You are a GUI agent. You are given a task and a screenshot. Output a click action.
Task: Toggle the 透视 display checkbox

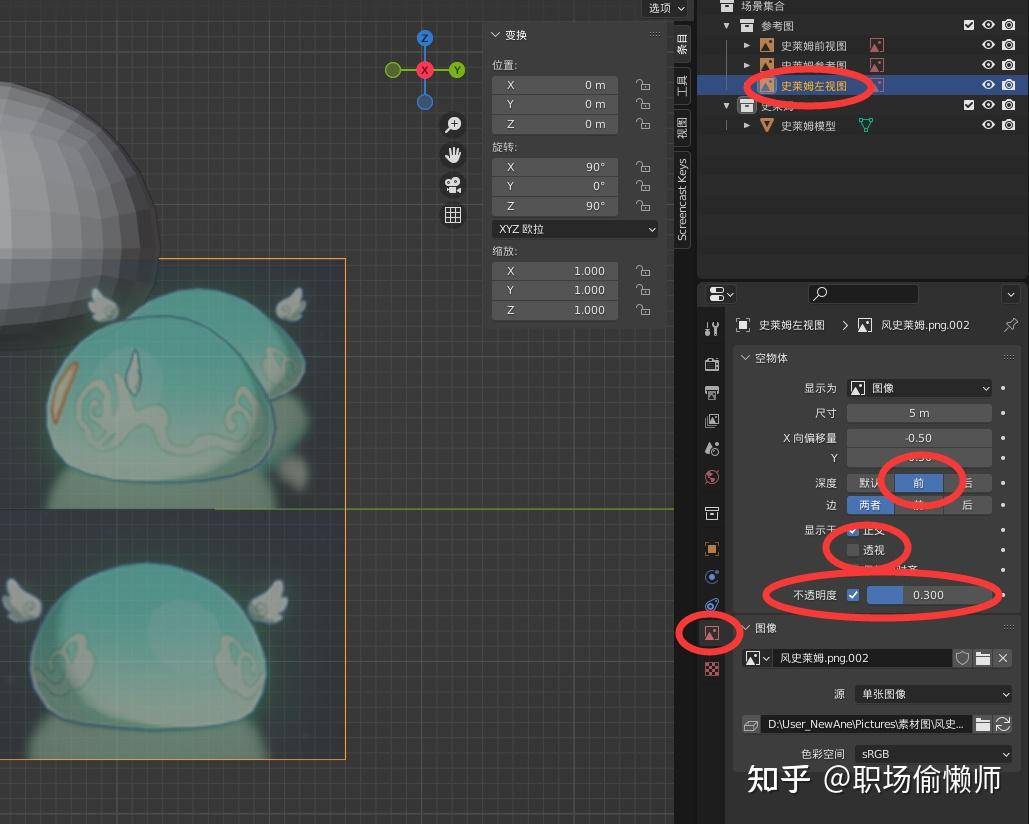tap(853, 550)
